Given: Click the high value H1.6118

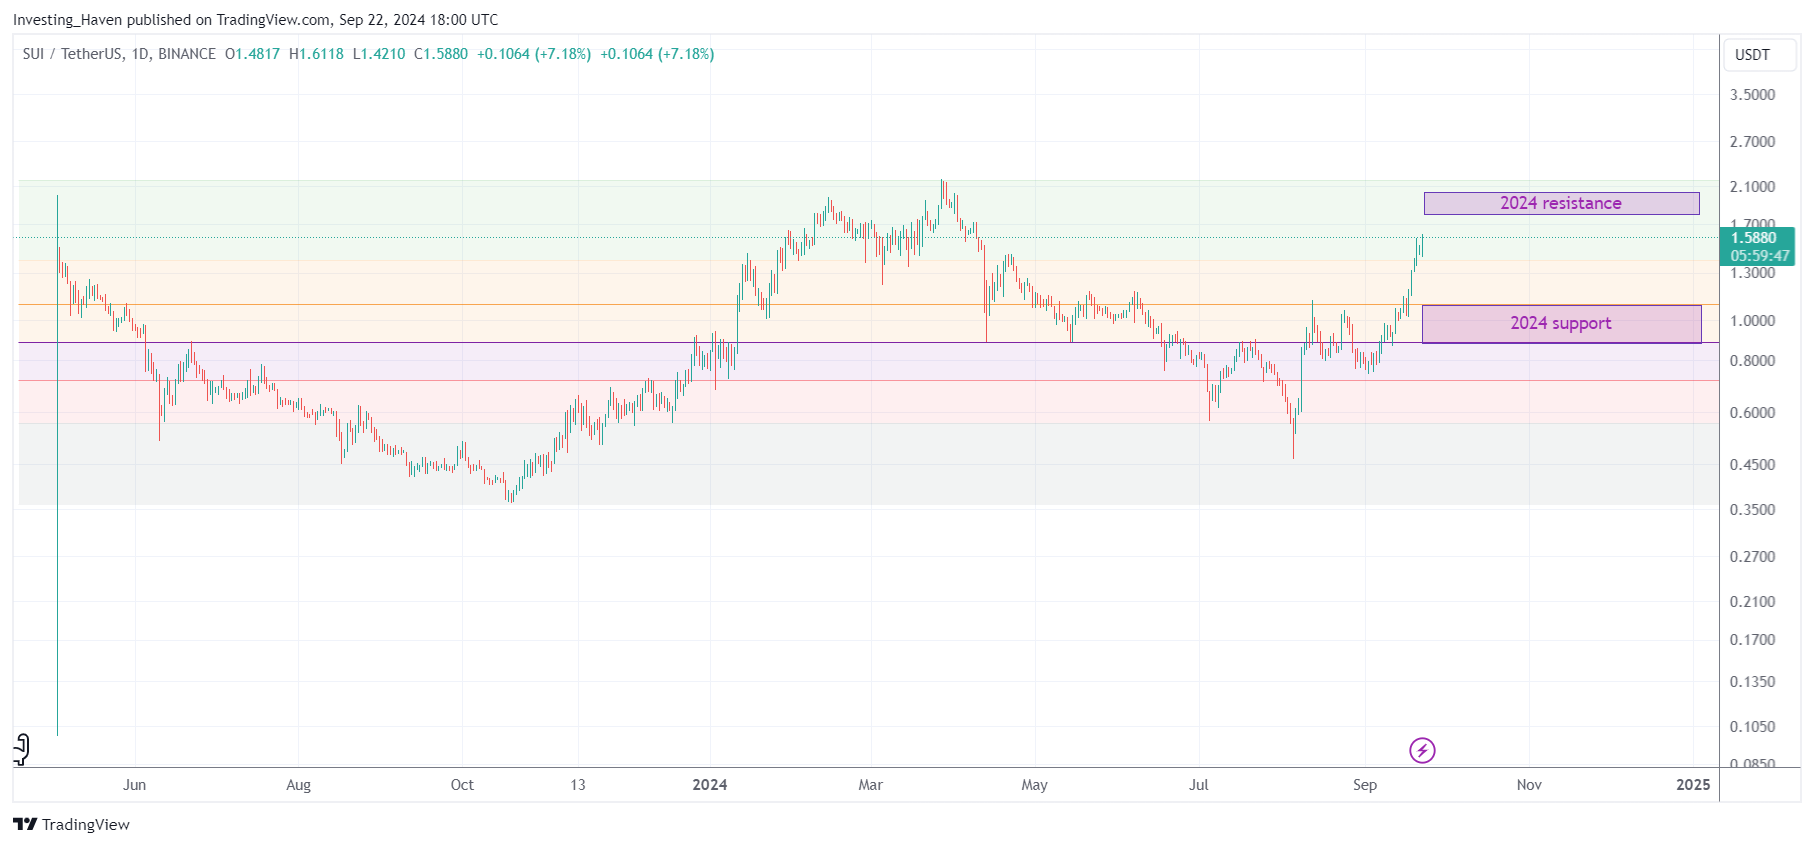Looking at the screenshot, I should 316,54.
